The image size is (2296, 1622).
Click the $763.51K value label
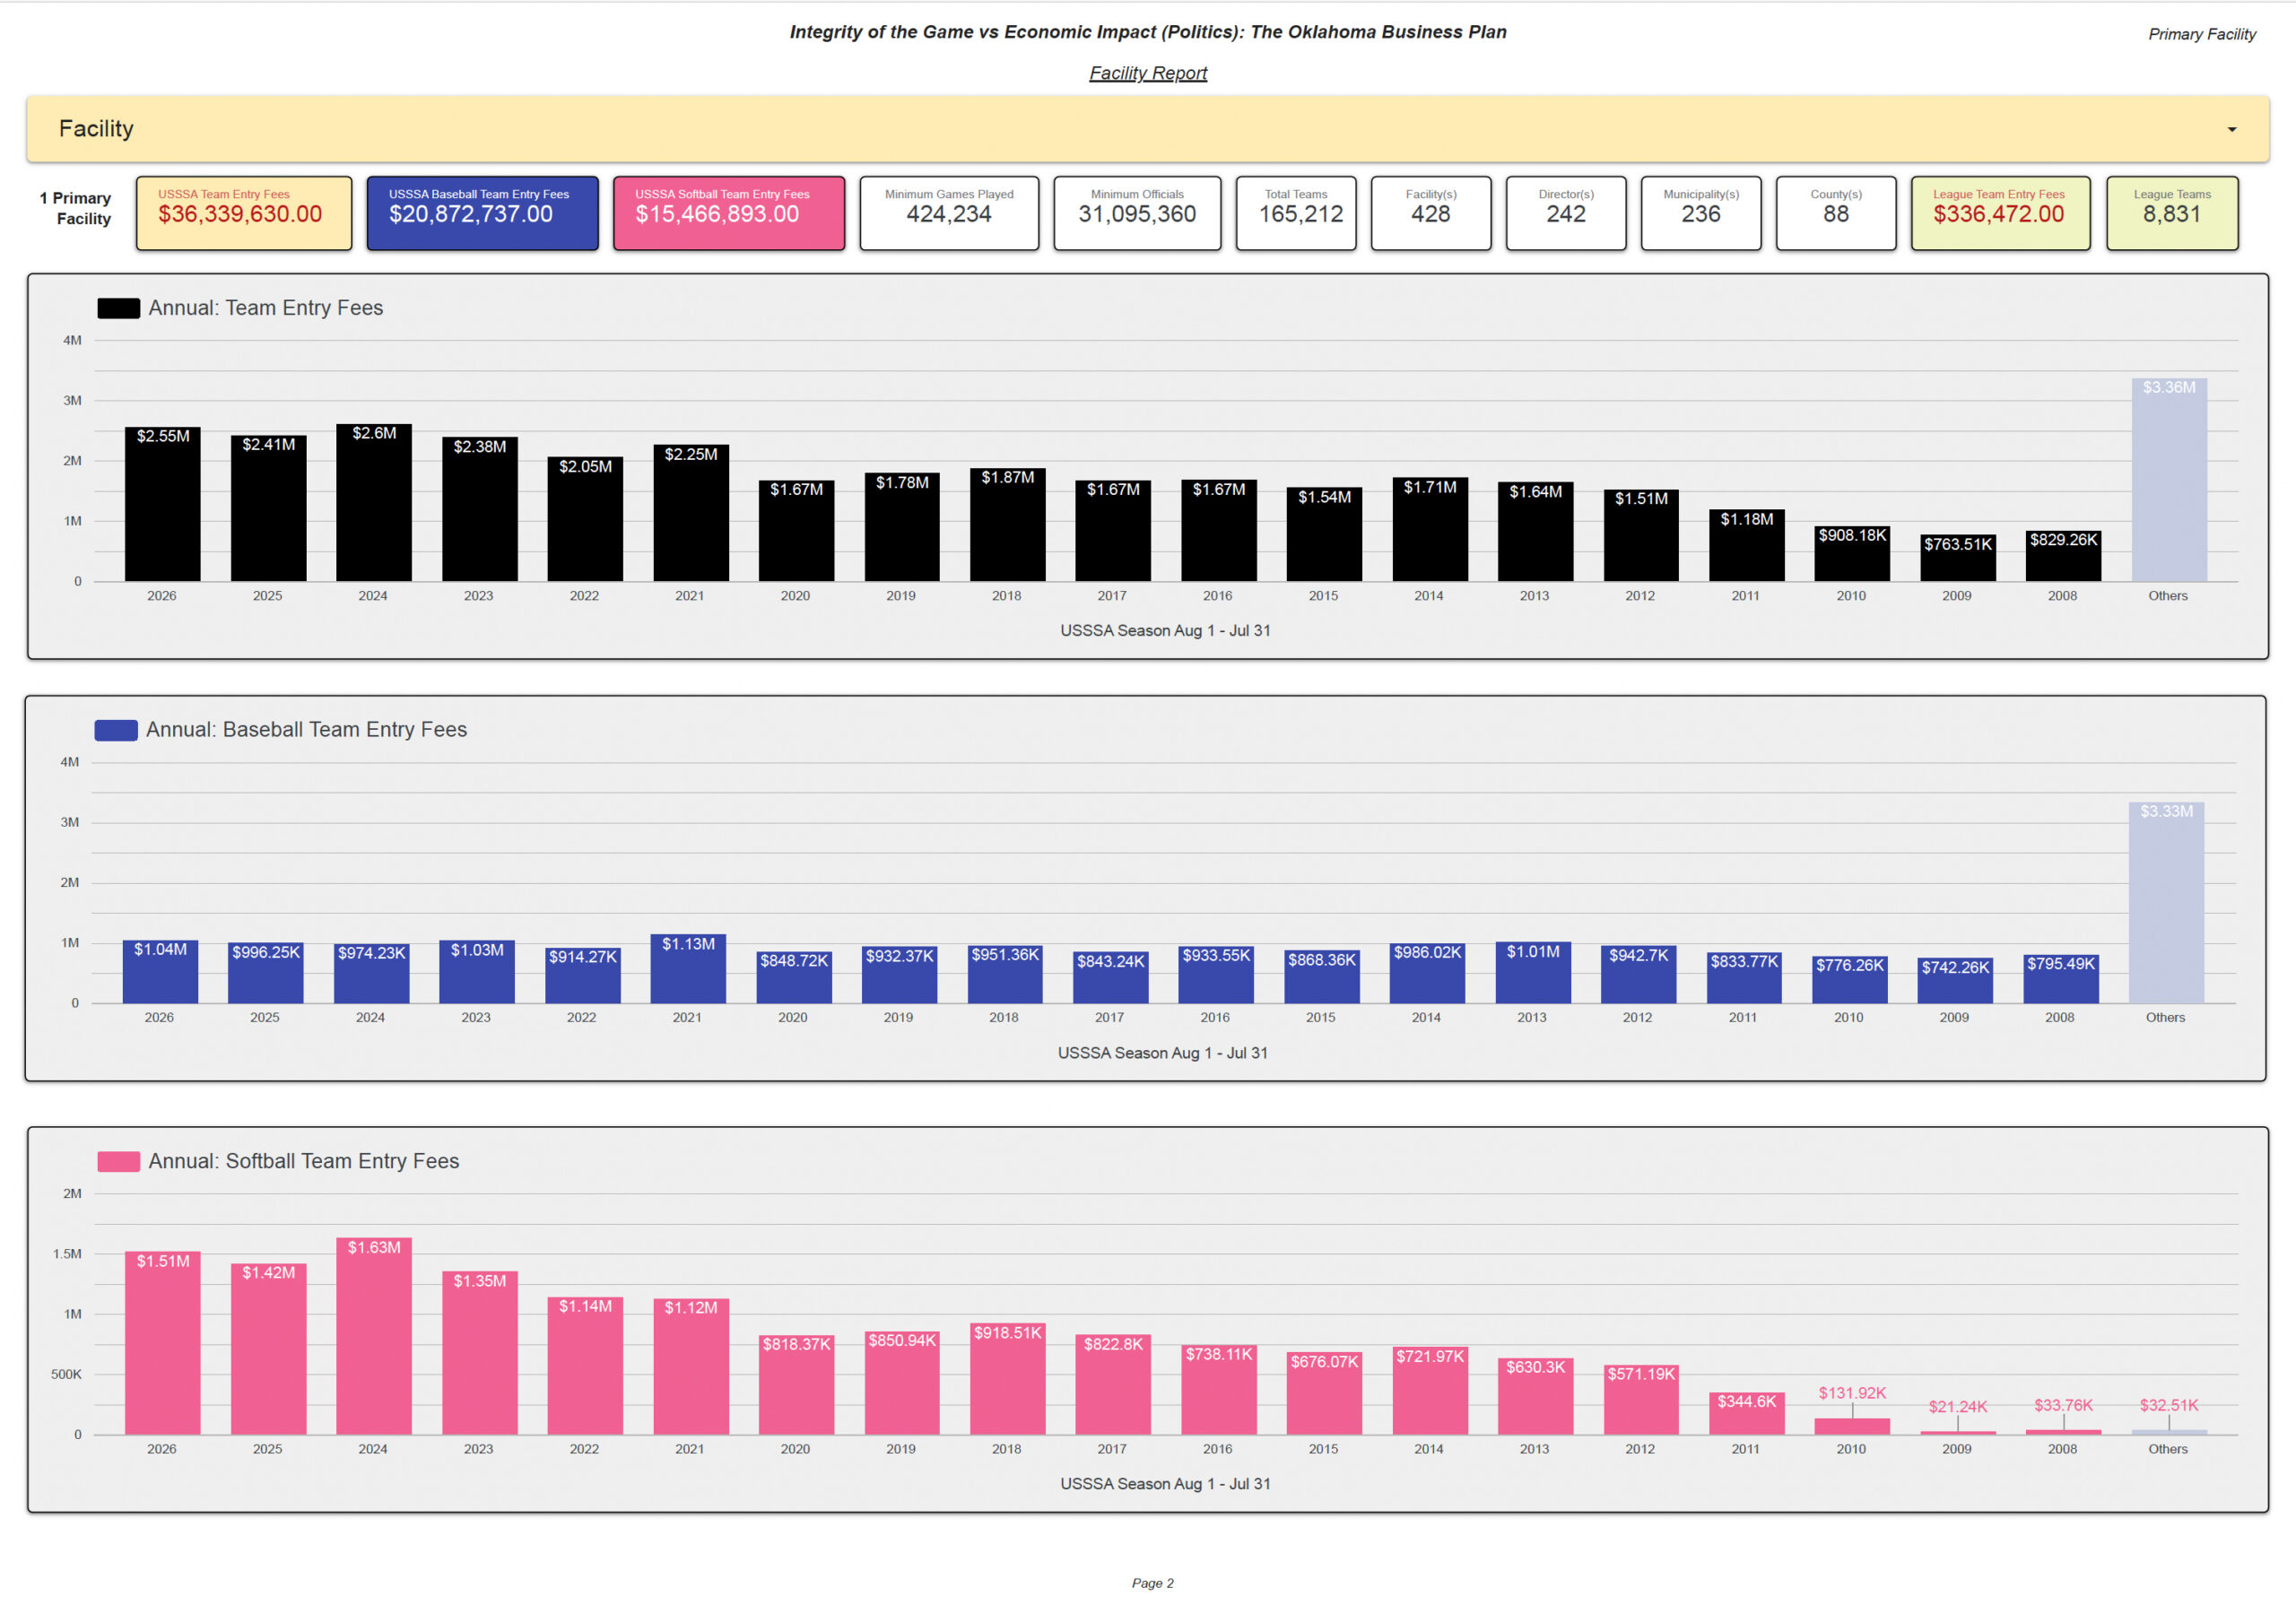(1958, 544)
